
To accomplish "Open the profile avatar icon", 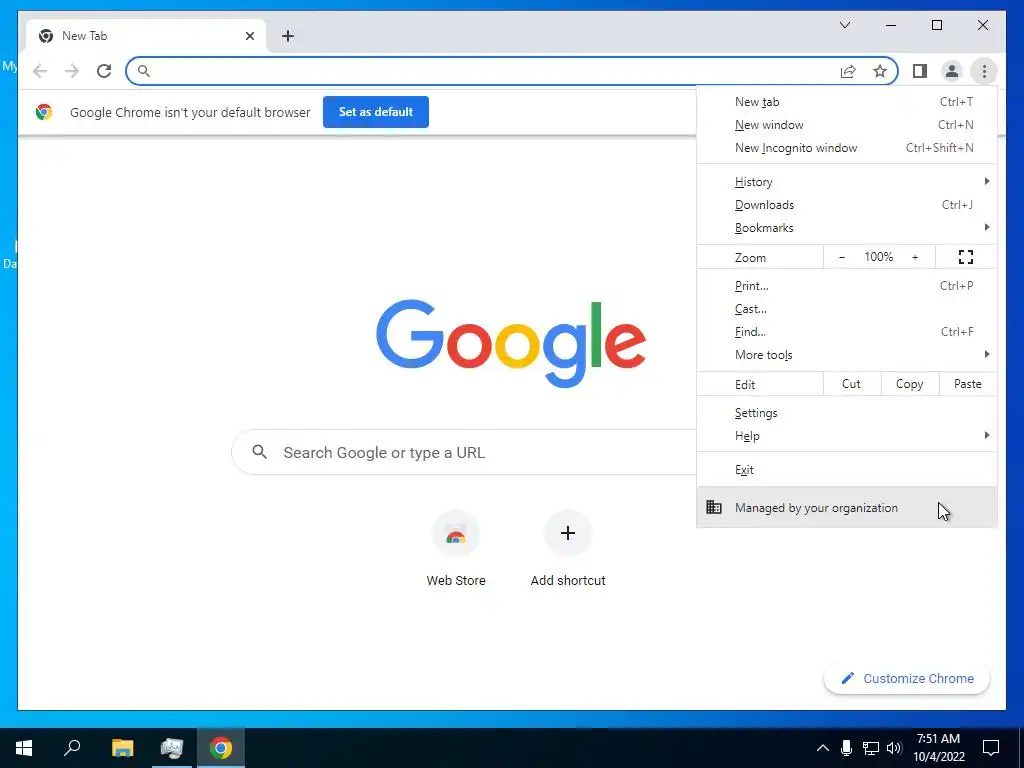I will (952, 71).
